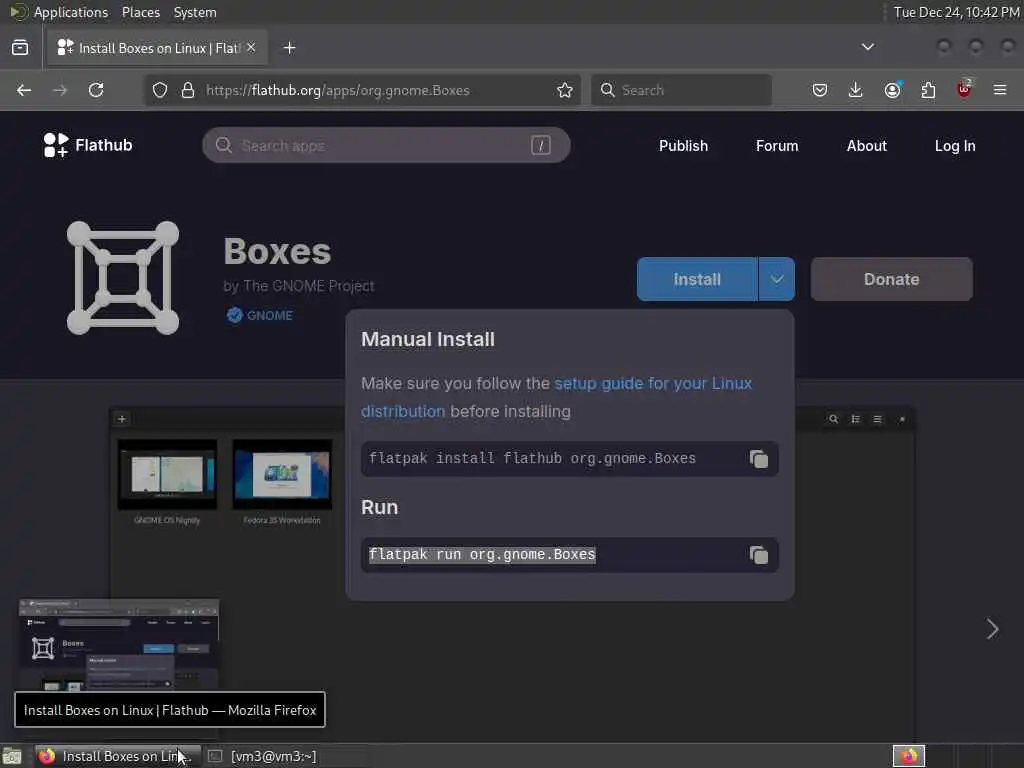The height and width of the screenshot is (768, 1024).
Task: Close the Install Boxes on Linux tab
Action: [251, 48]
